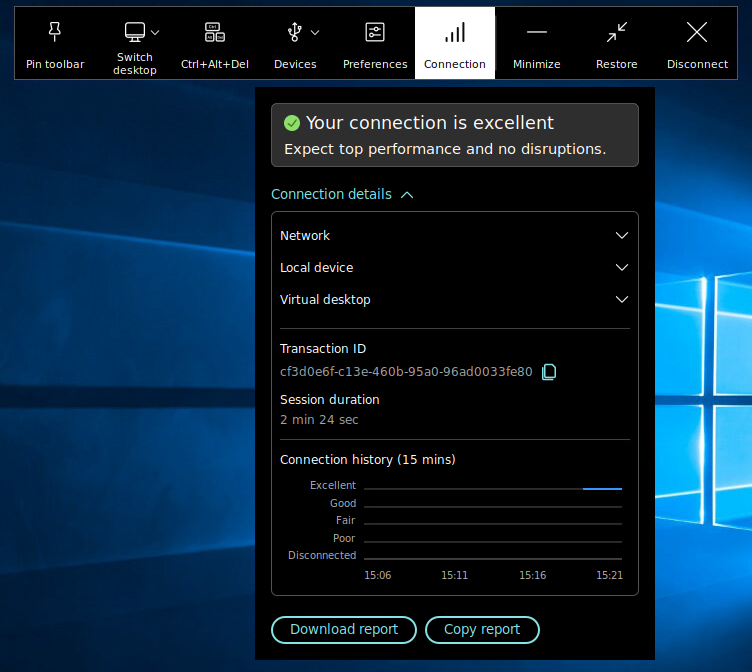Click the transaction ID text
The image size is (752, 672).
(406, 372)
